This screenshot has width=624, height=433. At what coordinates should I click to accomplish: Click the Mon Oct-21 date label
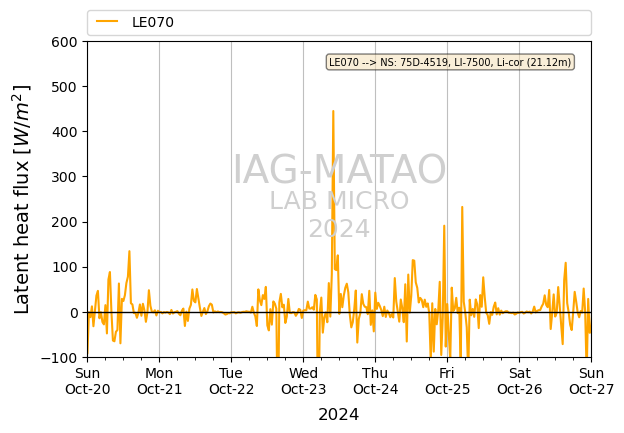pos(159,381)
